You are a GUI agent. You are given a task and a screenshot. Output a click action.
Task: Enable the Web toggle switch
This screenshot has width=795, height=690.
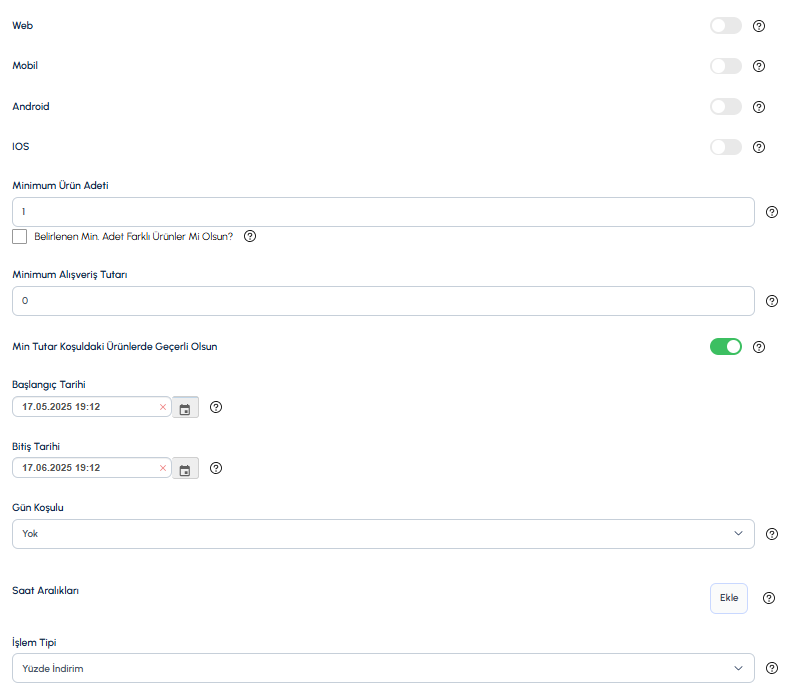(726, 26)
